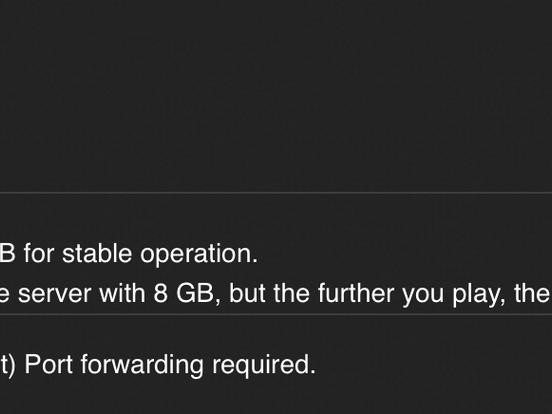Click the word "further" in the text
The width and height of the screenshot is (552, 414).
tap(356, 293)
